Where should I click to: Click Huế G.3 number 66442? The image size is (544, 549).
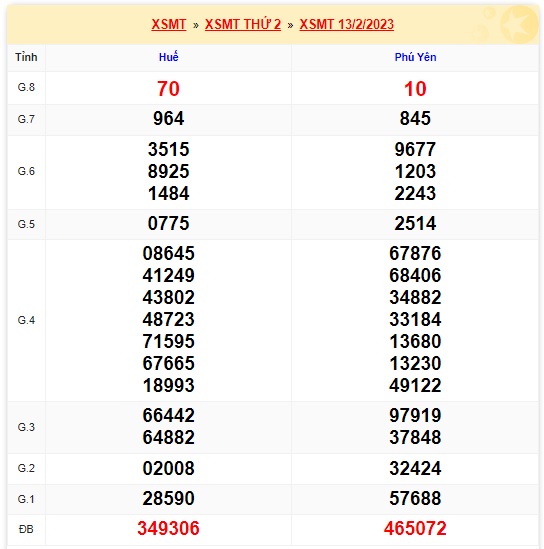tap(168, 416)
